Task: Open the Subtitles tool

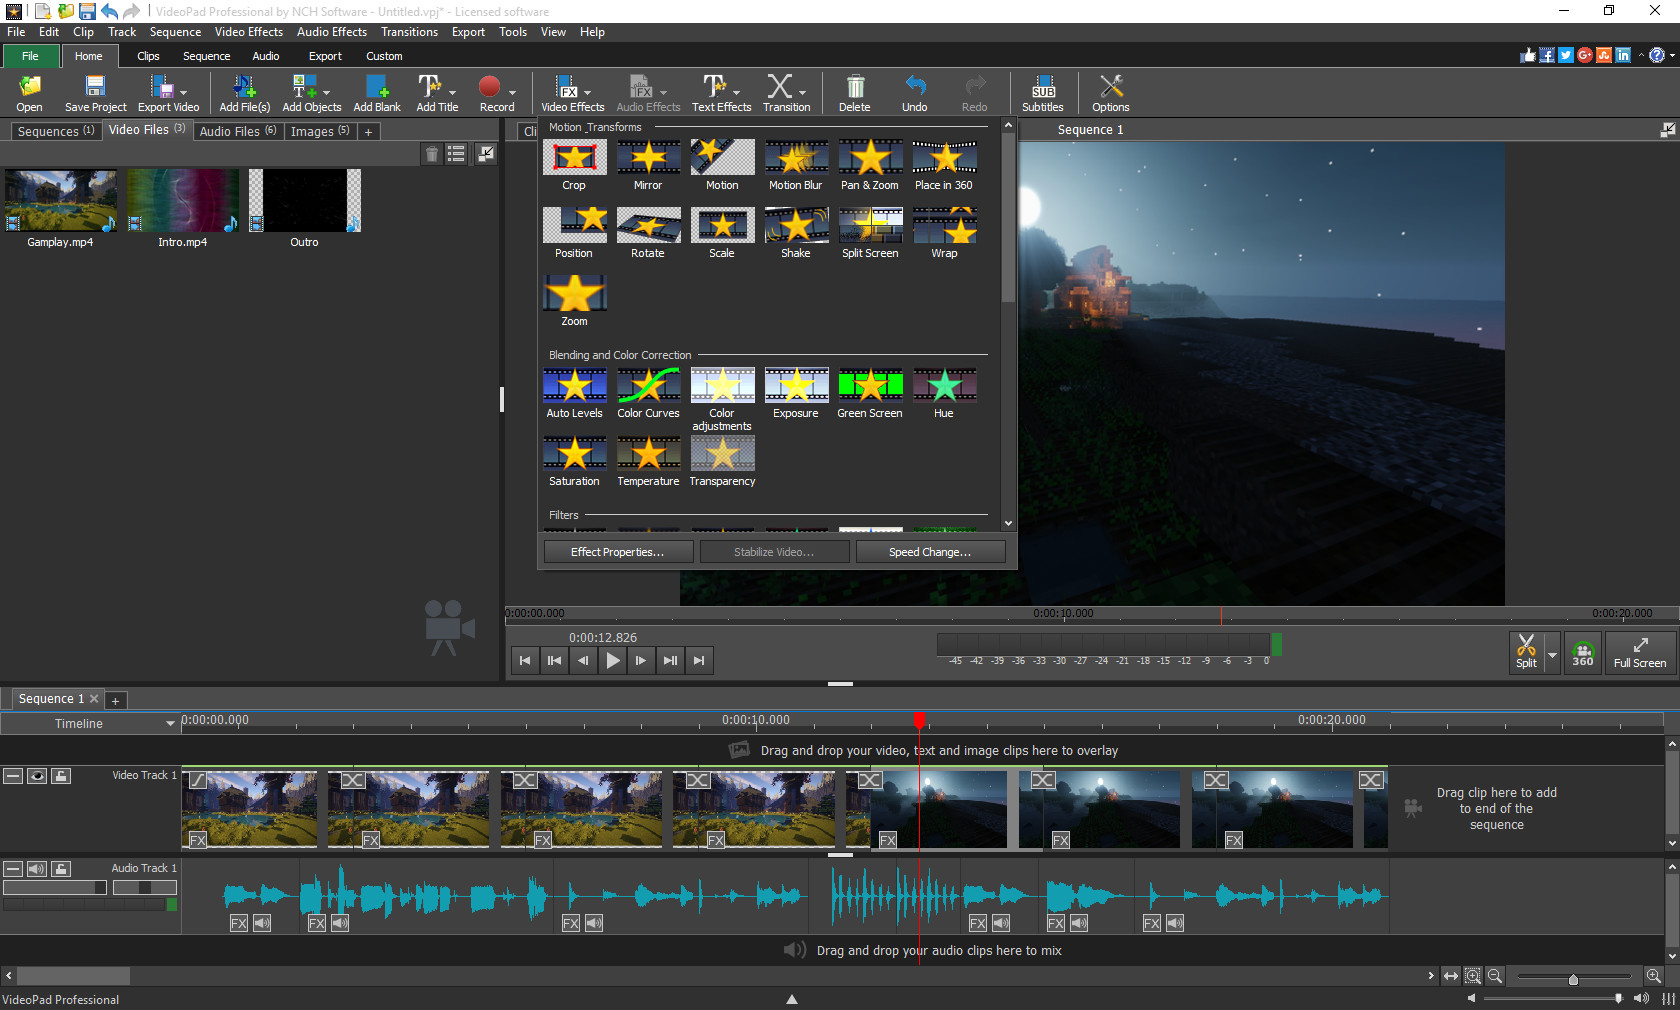Action: (x=1043, y=92)
